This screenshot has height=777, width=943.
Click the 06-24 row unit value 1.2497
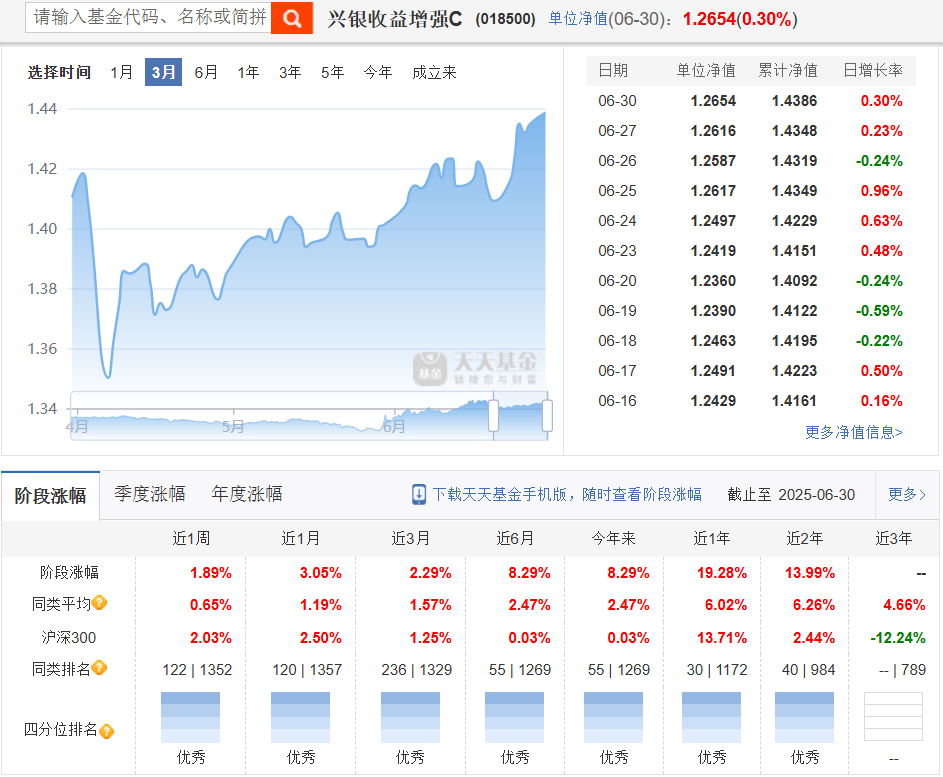coord(713,221)
